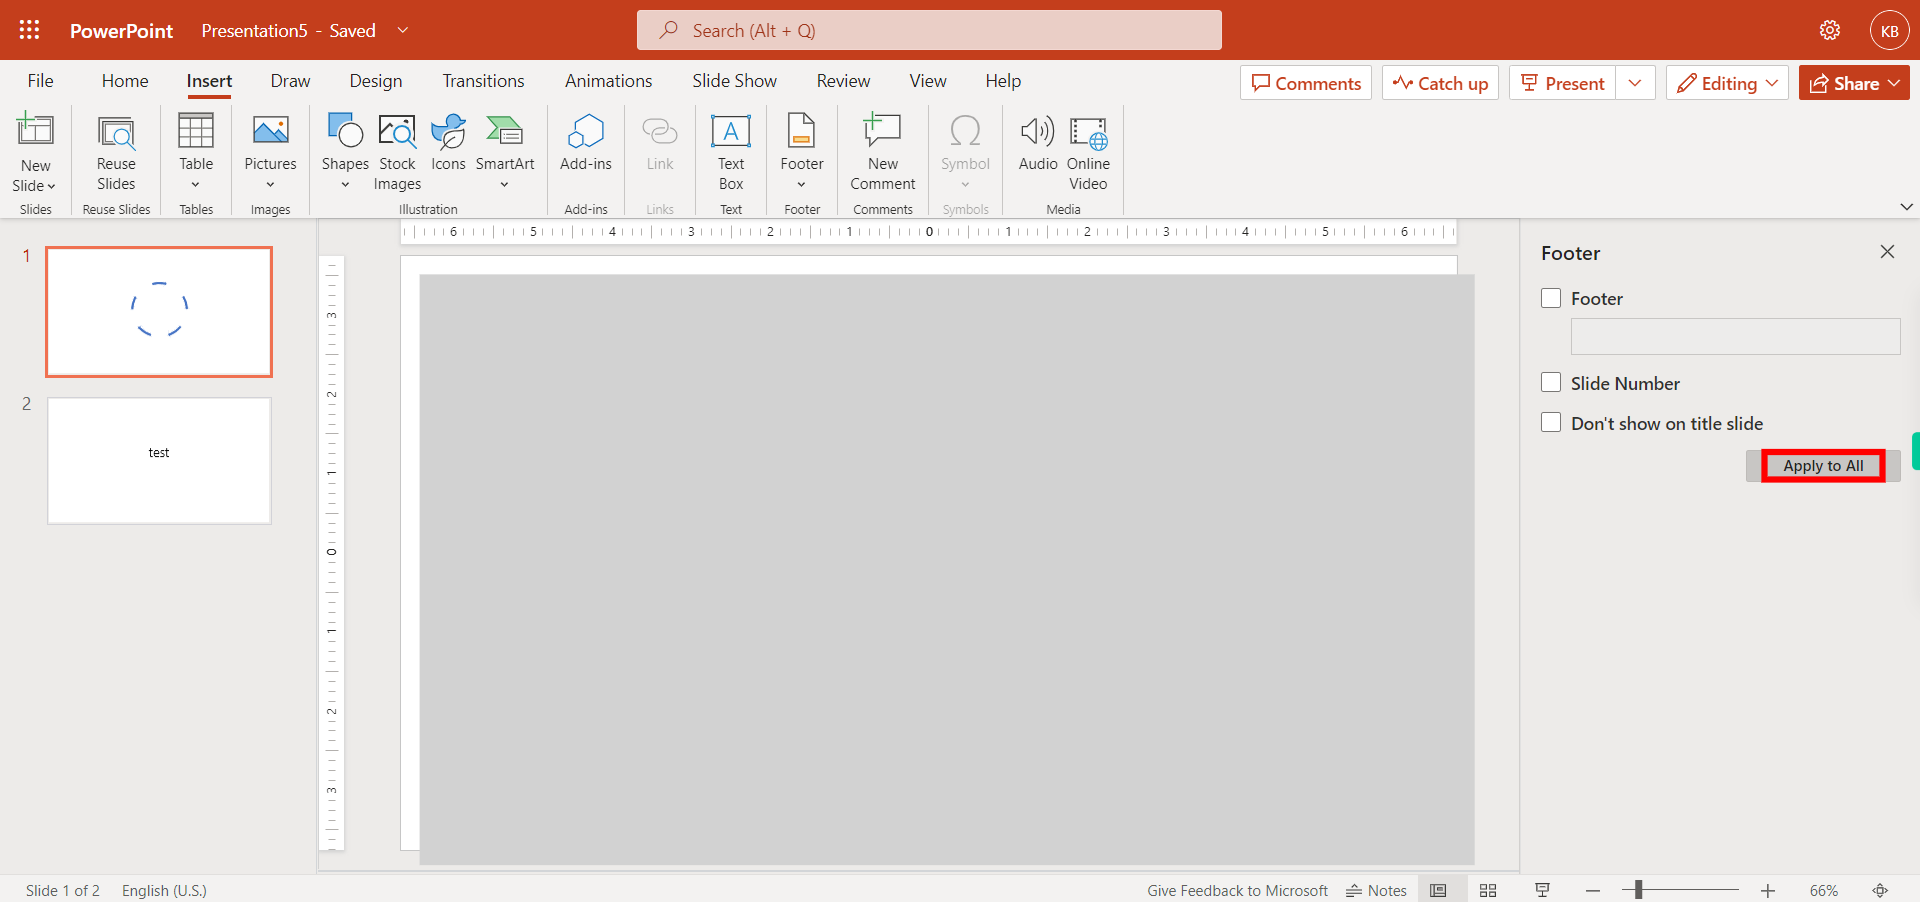Open Add-ins
Image resolution: width=1920 pixels, height=902 pixels.
pos(586,143)
